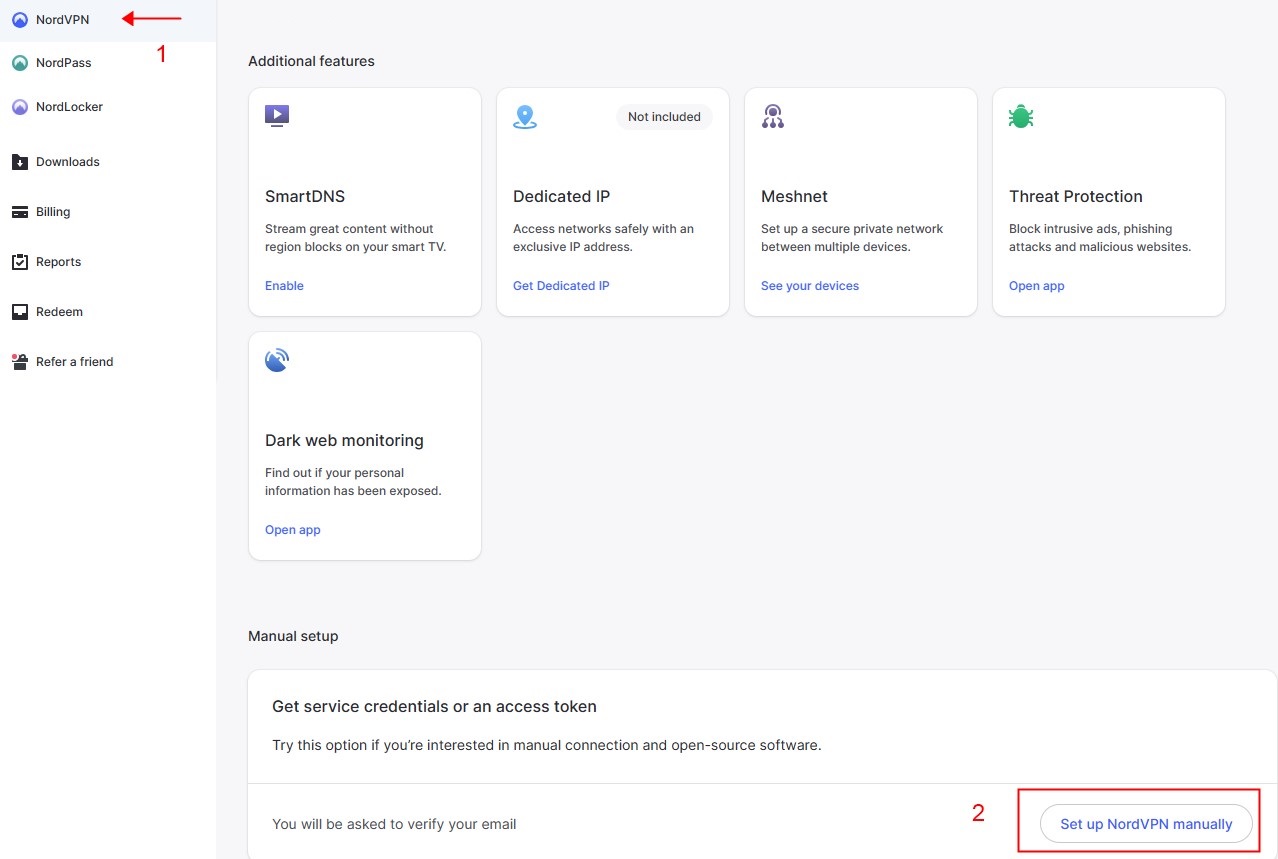Select the Dedicated IP card title
Viewport: 1278px width, 859px height.
coord(561,196)
